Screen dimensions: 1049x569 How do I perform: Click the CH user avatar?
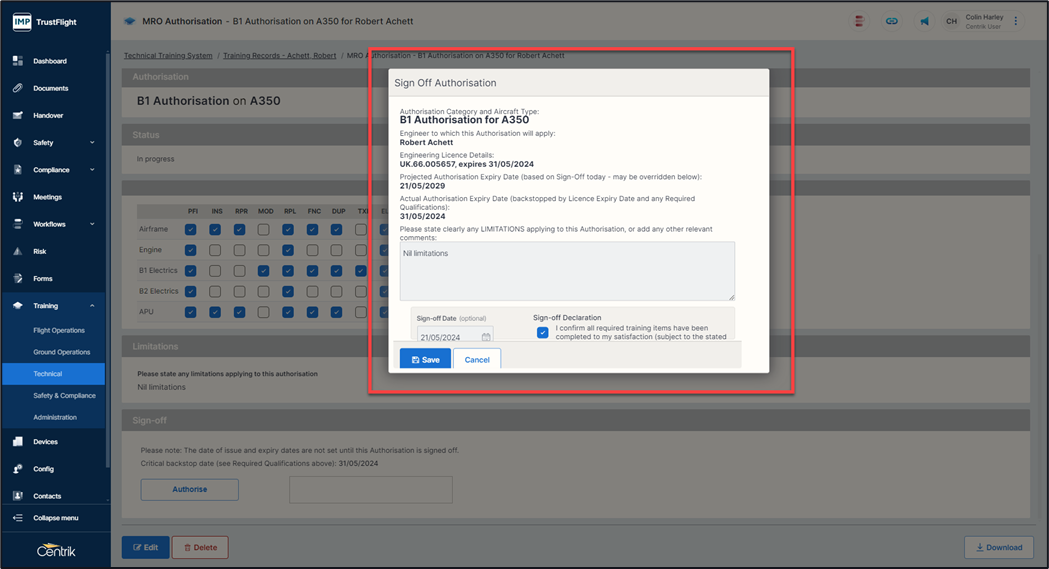tap(951, 21)
